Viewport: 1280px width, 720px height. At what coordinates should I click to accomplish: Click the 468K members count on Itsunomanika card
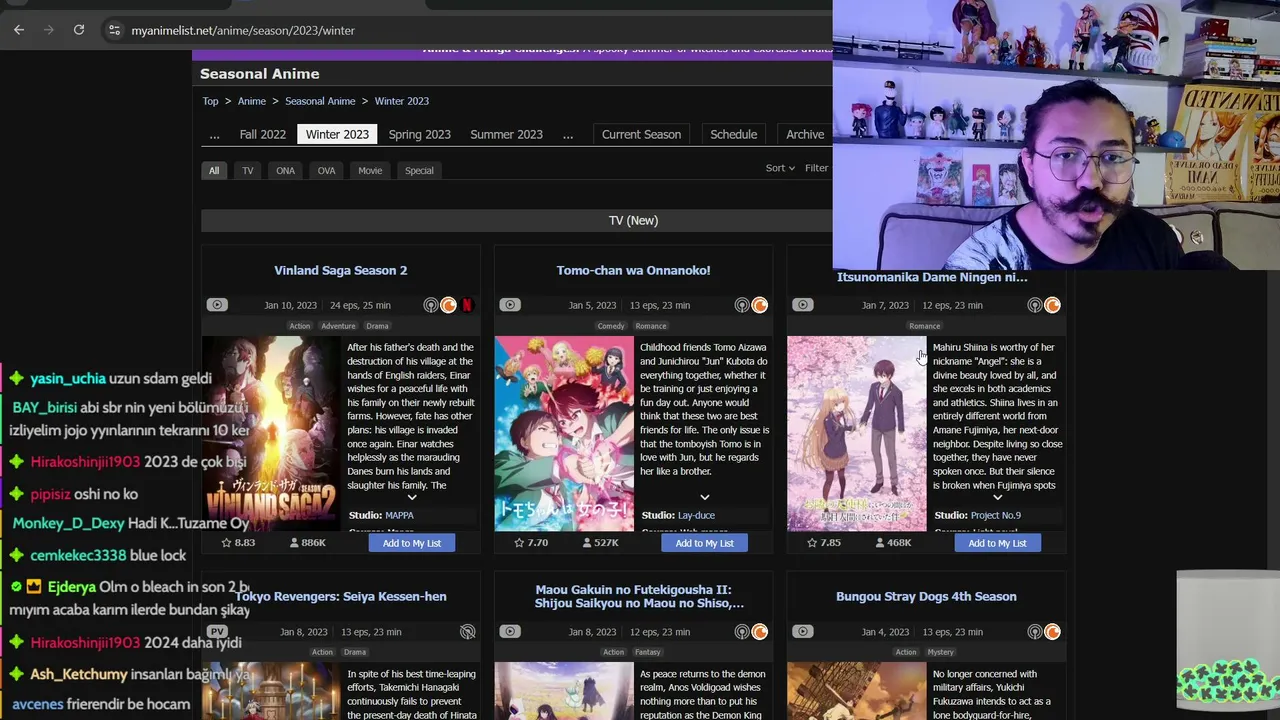(x=893, y=543)
